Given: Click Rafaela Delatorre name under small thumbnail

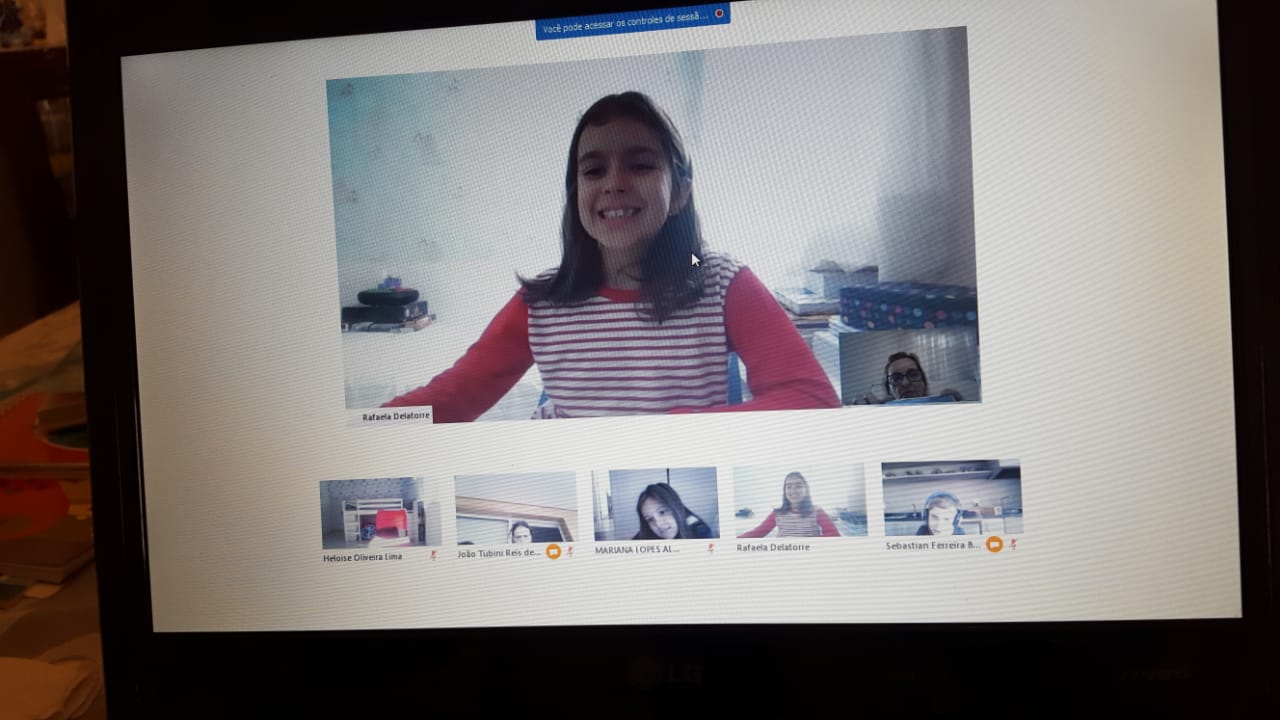Looking at the screenshot, I should 773,547.
